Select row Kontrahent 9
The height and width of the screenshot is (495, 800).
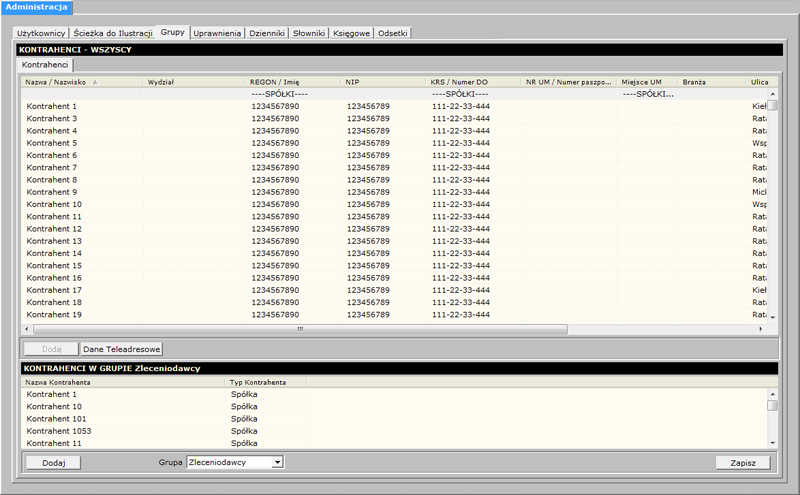tap(393, 192)
